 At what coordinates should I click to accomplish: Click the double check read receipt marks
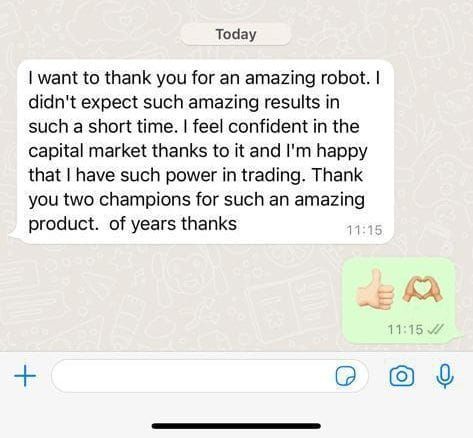436,329
